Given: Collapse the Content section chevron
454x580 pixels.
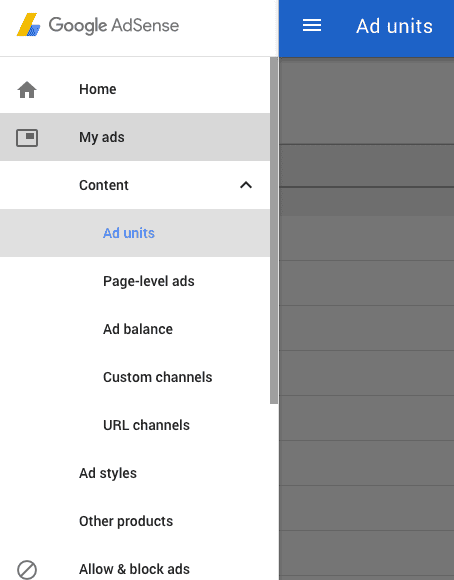Looking at the screenshot, I should pos(246,185).
